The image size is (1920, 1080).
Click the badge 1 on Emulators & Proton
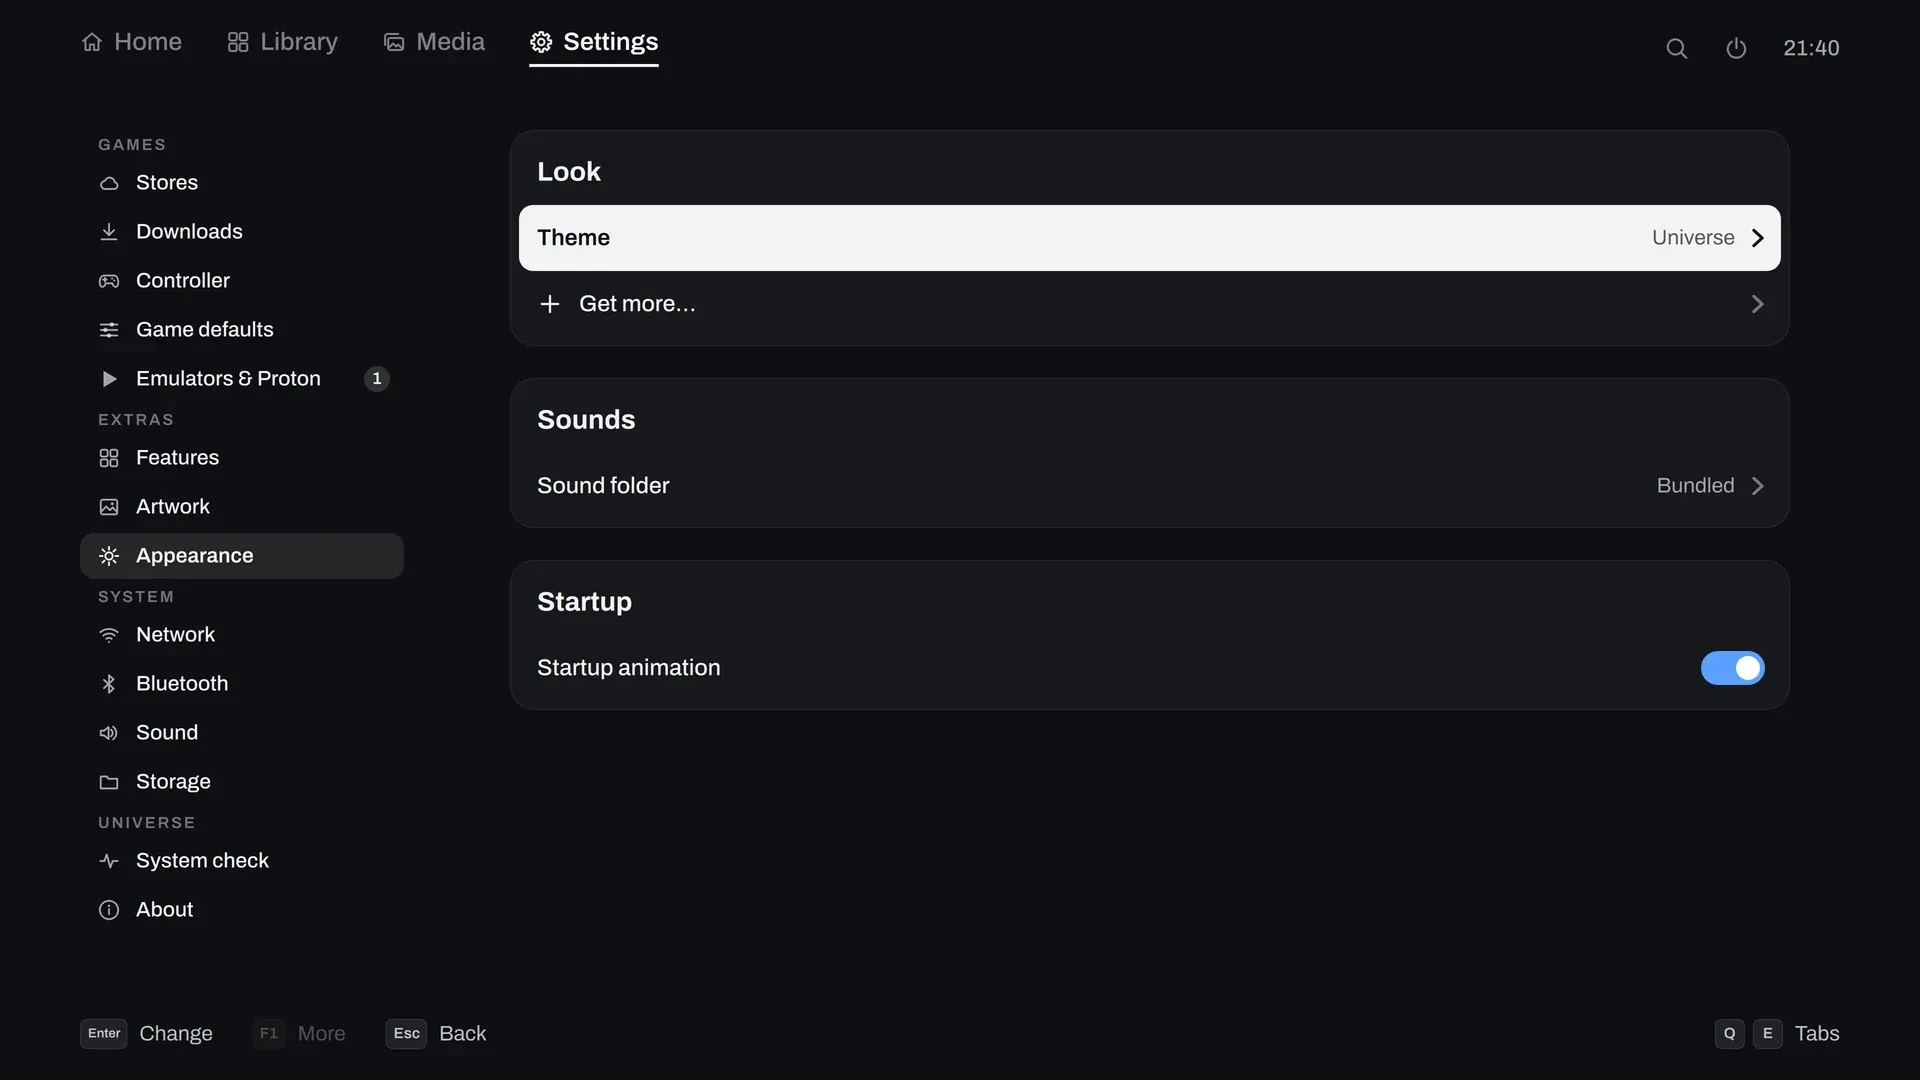[377, 379]
